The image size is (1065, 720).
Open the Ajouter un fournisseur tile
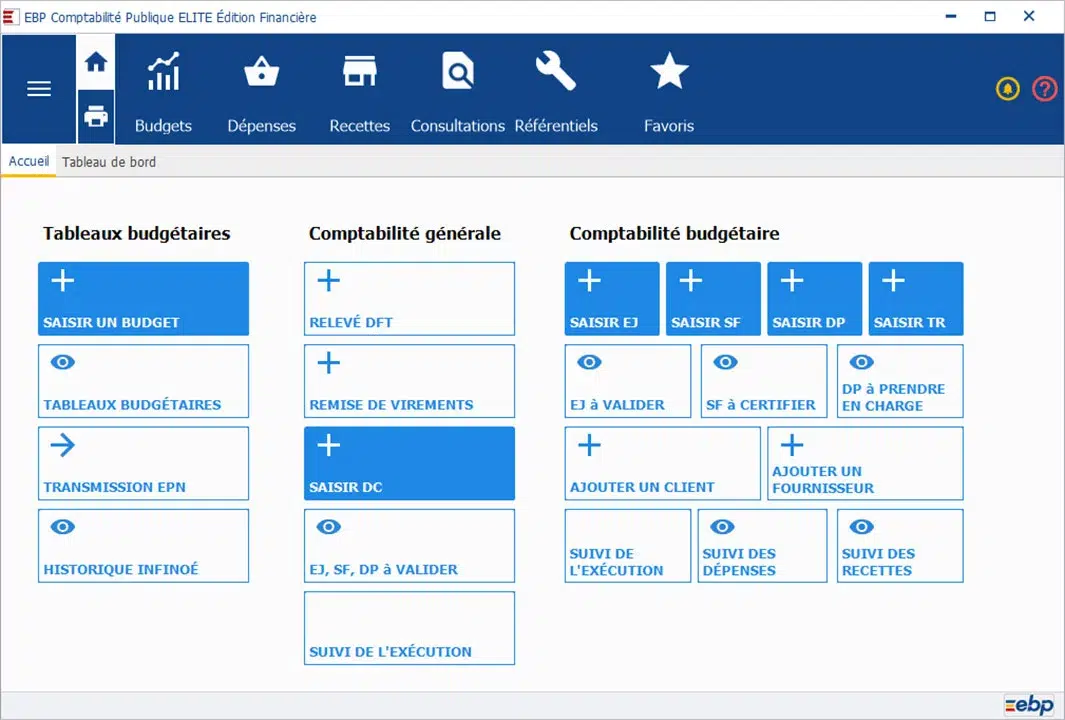(x=865, y=464)
